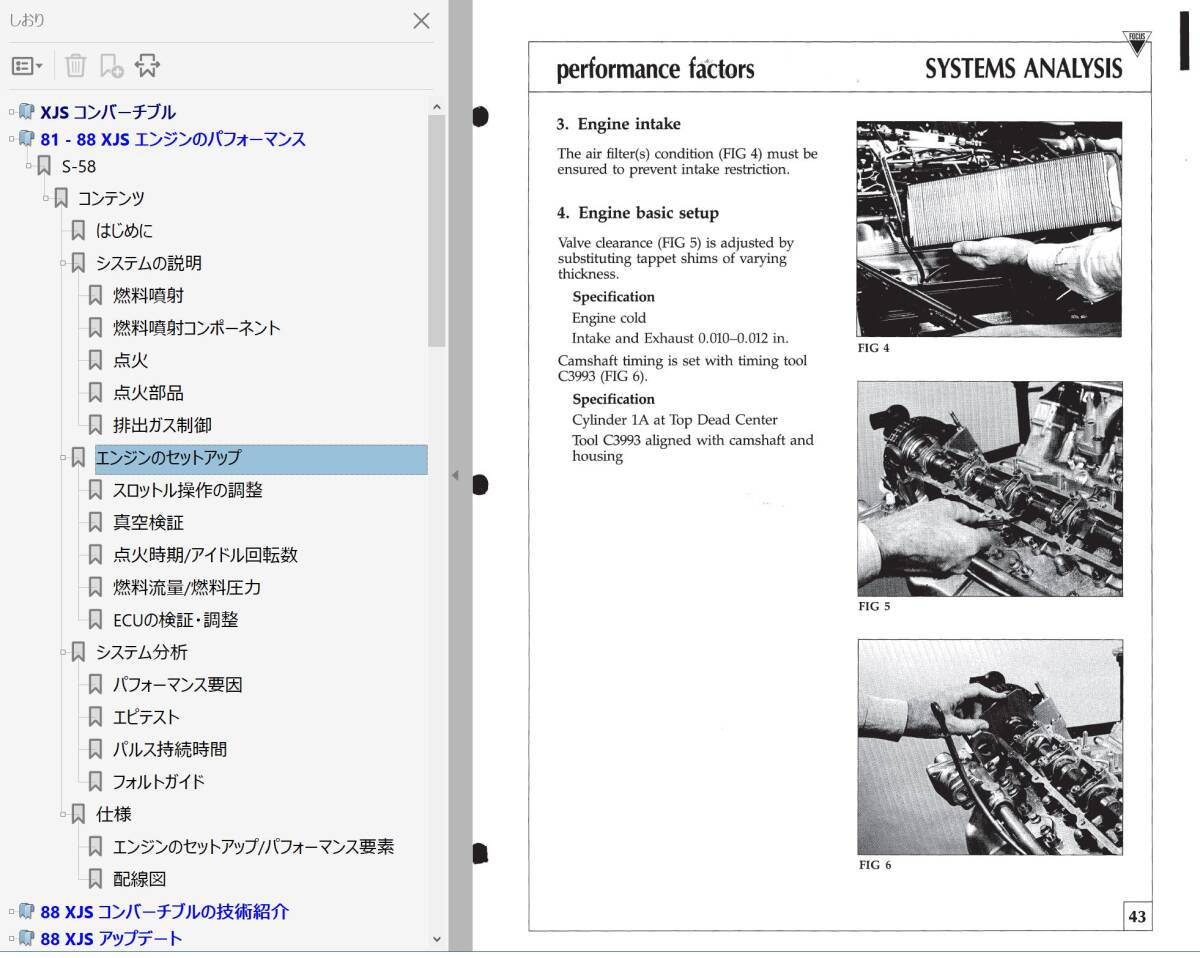Image resolution: width=1200 pixels, height=958 pixels.
Task: Collapse the システムの説明 section
Action: pos(63,263)
